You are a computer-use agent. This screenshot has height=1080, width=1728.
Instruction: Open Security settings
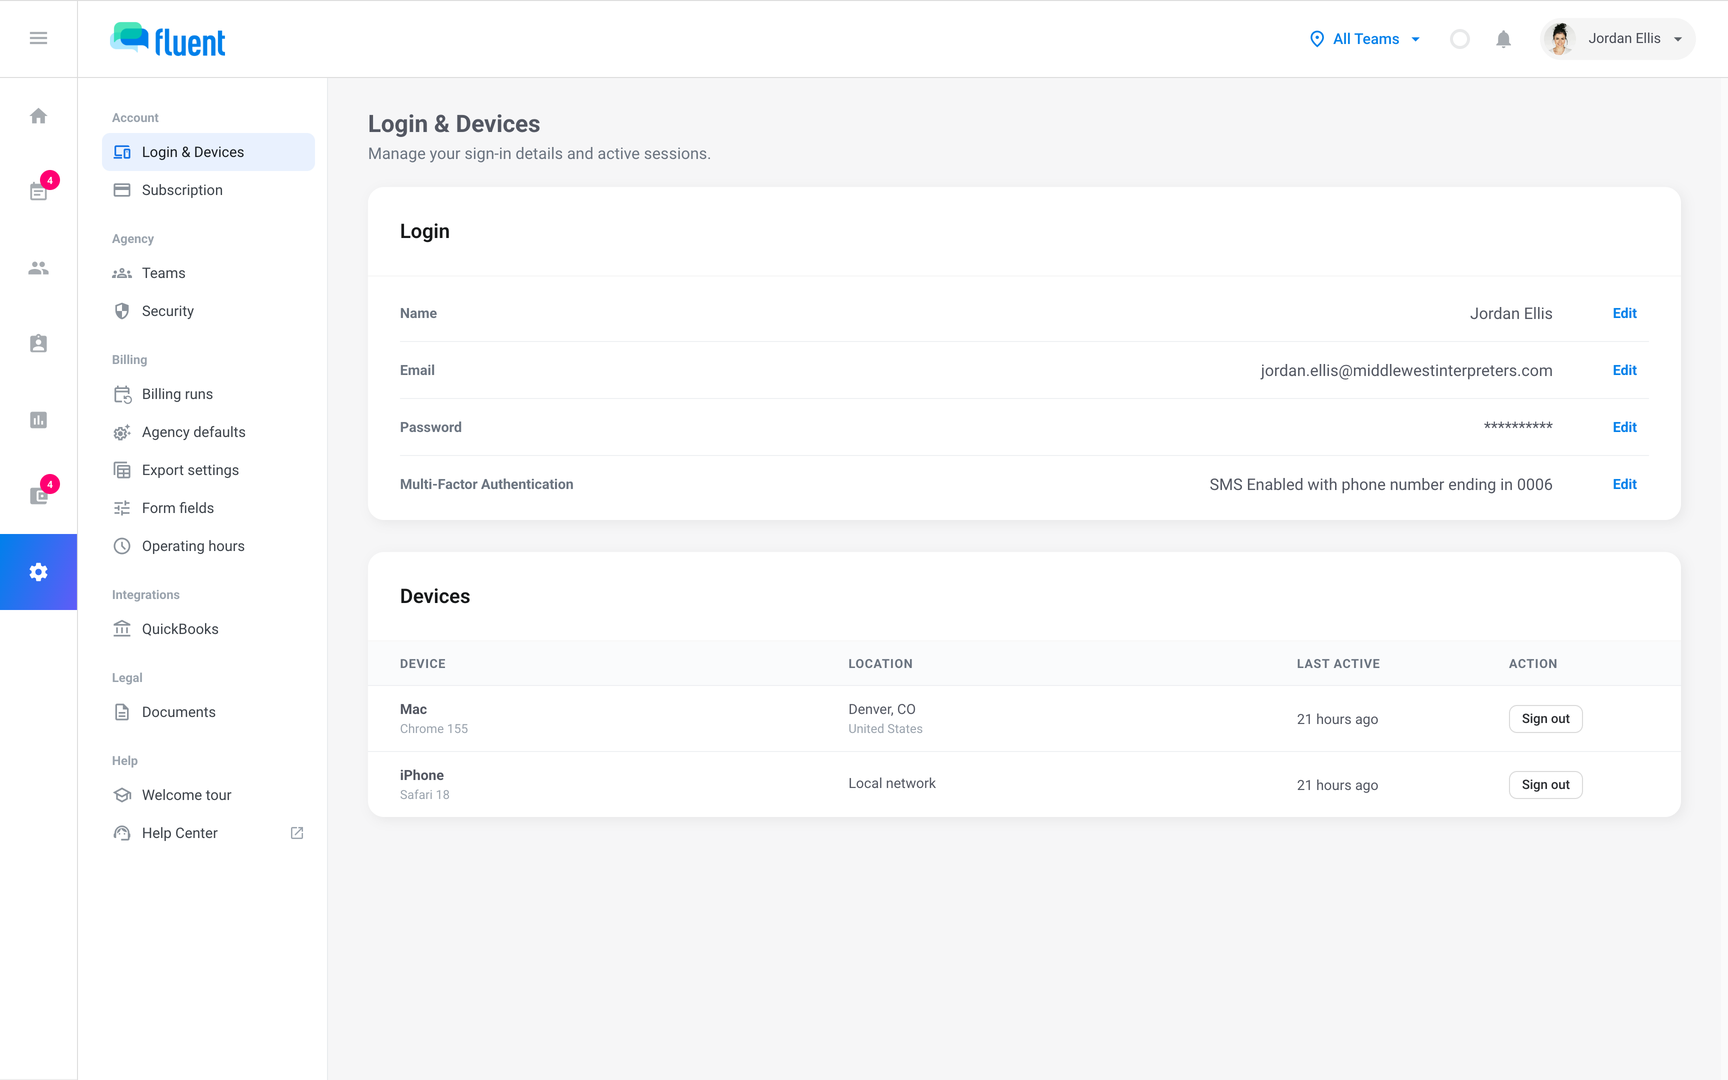[208, 311]
